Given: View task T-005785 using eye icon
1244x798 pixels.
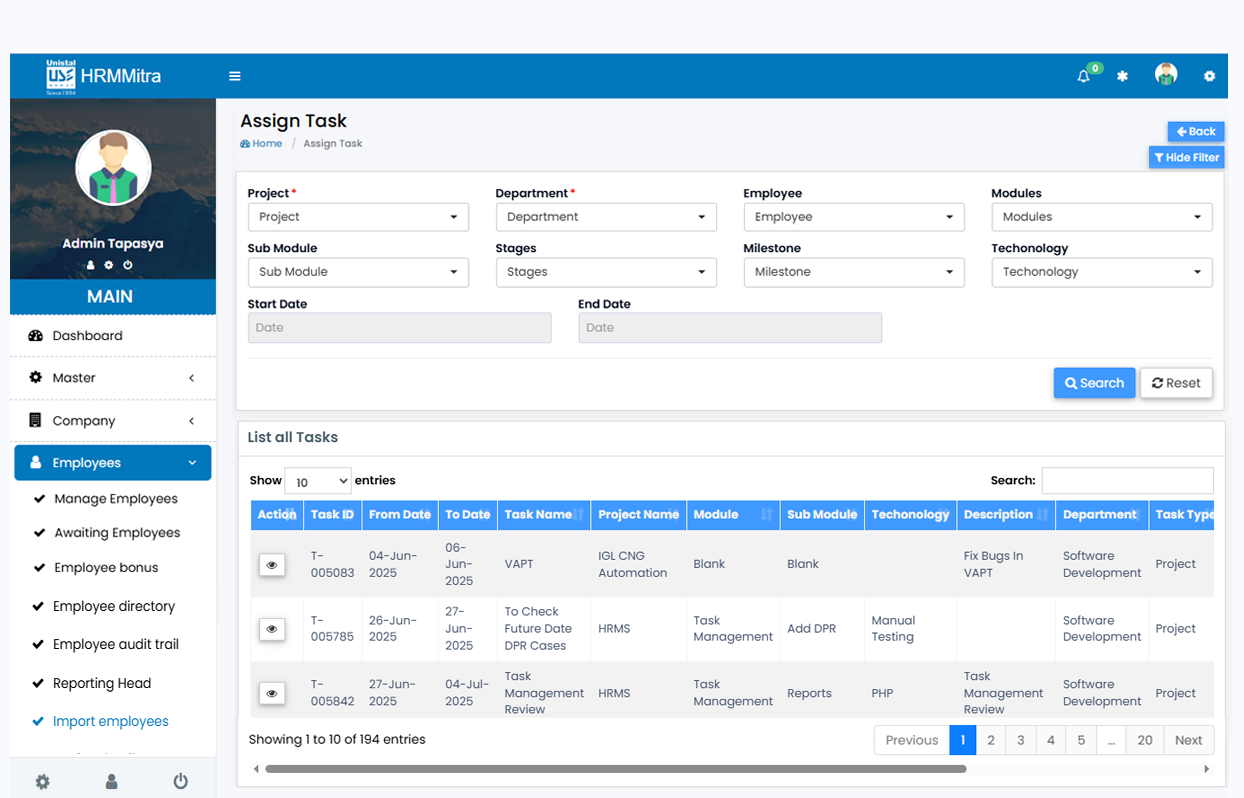Looking at the screenshot, I should (270, 629).
